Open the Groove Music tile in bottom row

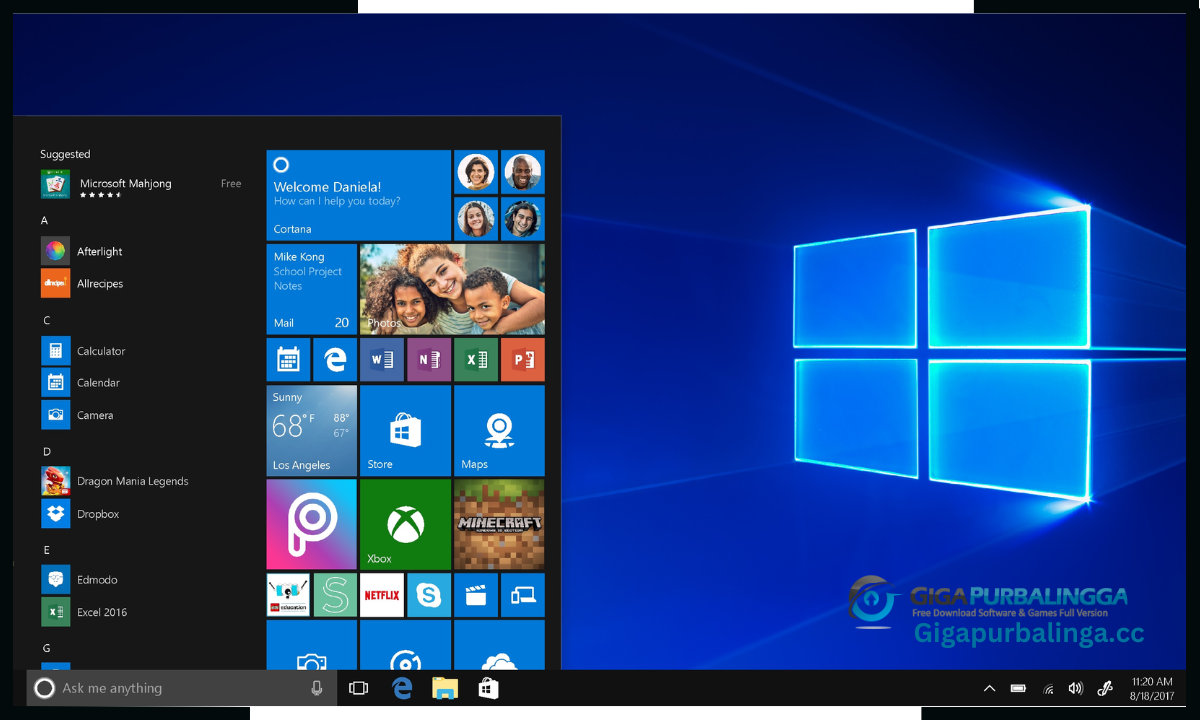405,645
